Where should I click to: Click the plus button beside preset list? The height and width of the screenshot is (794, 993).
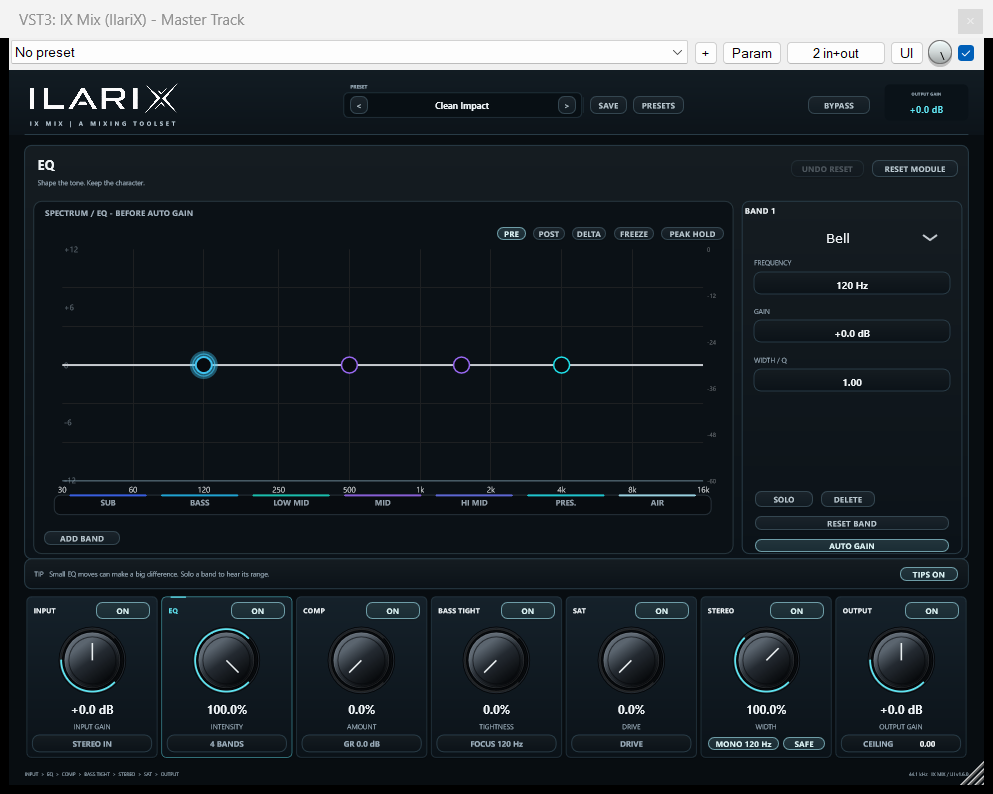[x=705, y=53]
